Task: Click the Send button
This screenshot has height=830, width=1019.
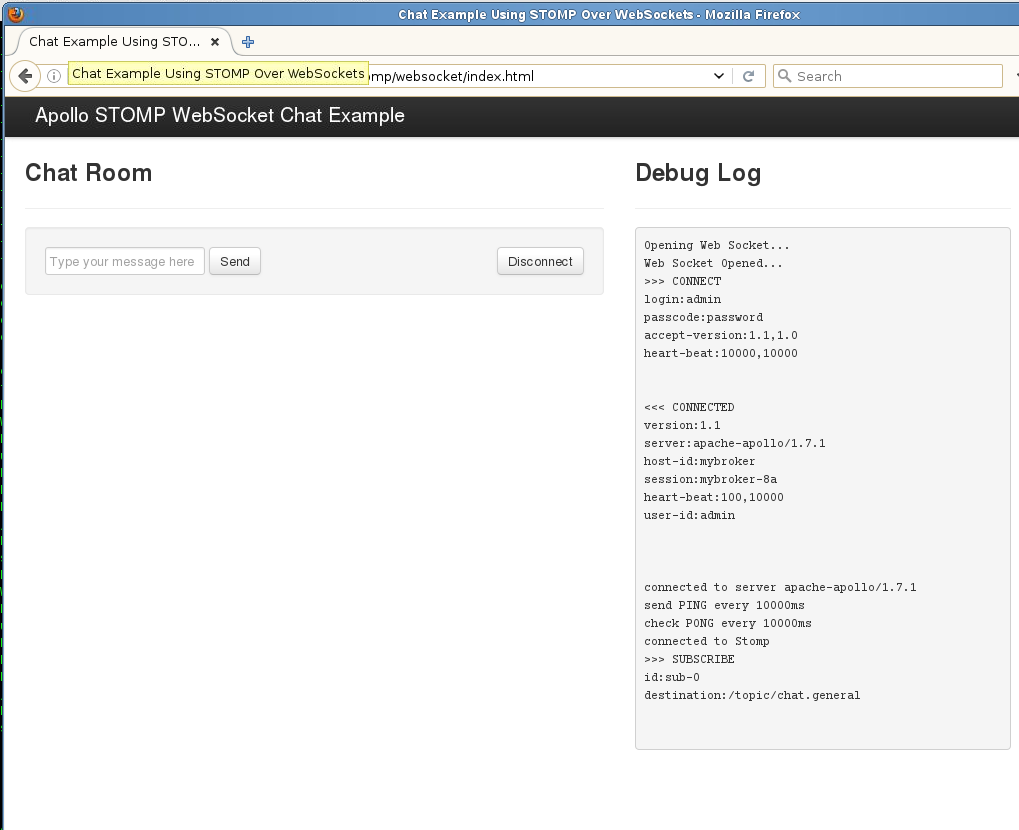Action: [235, 261]
